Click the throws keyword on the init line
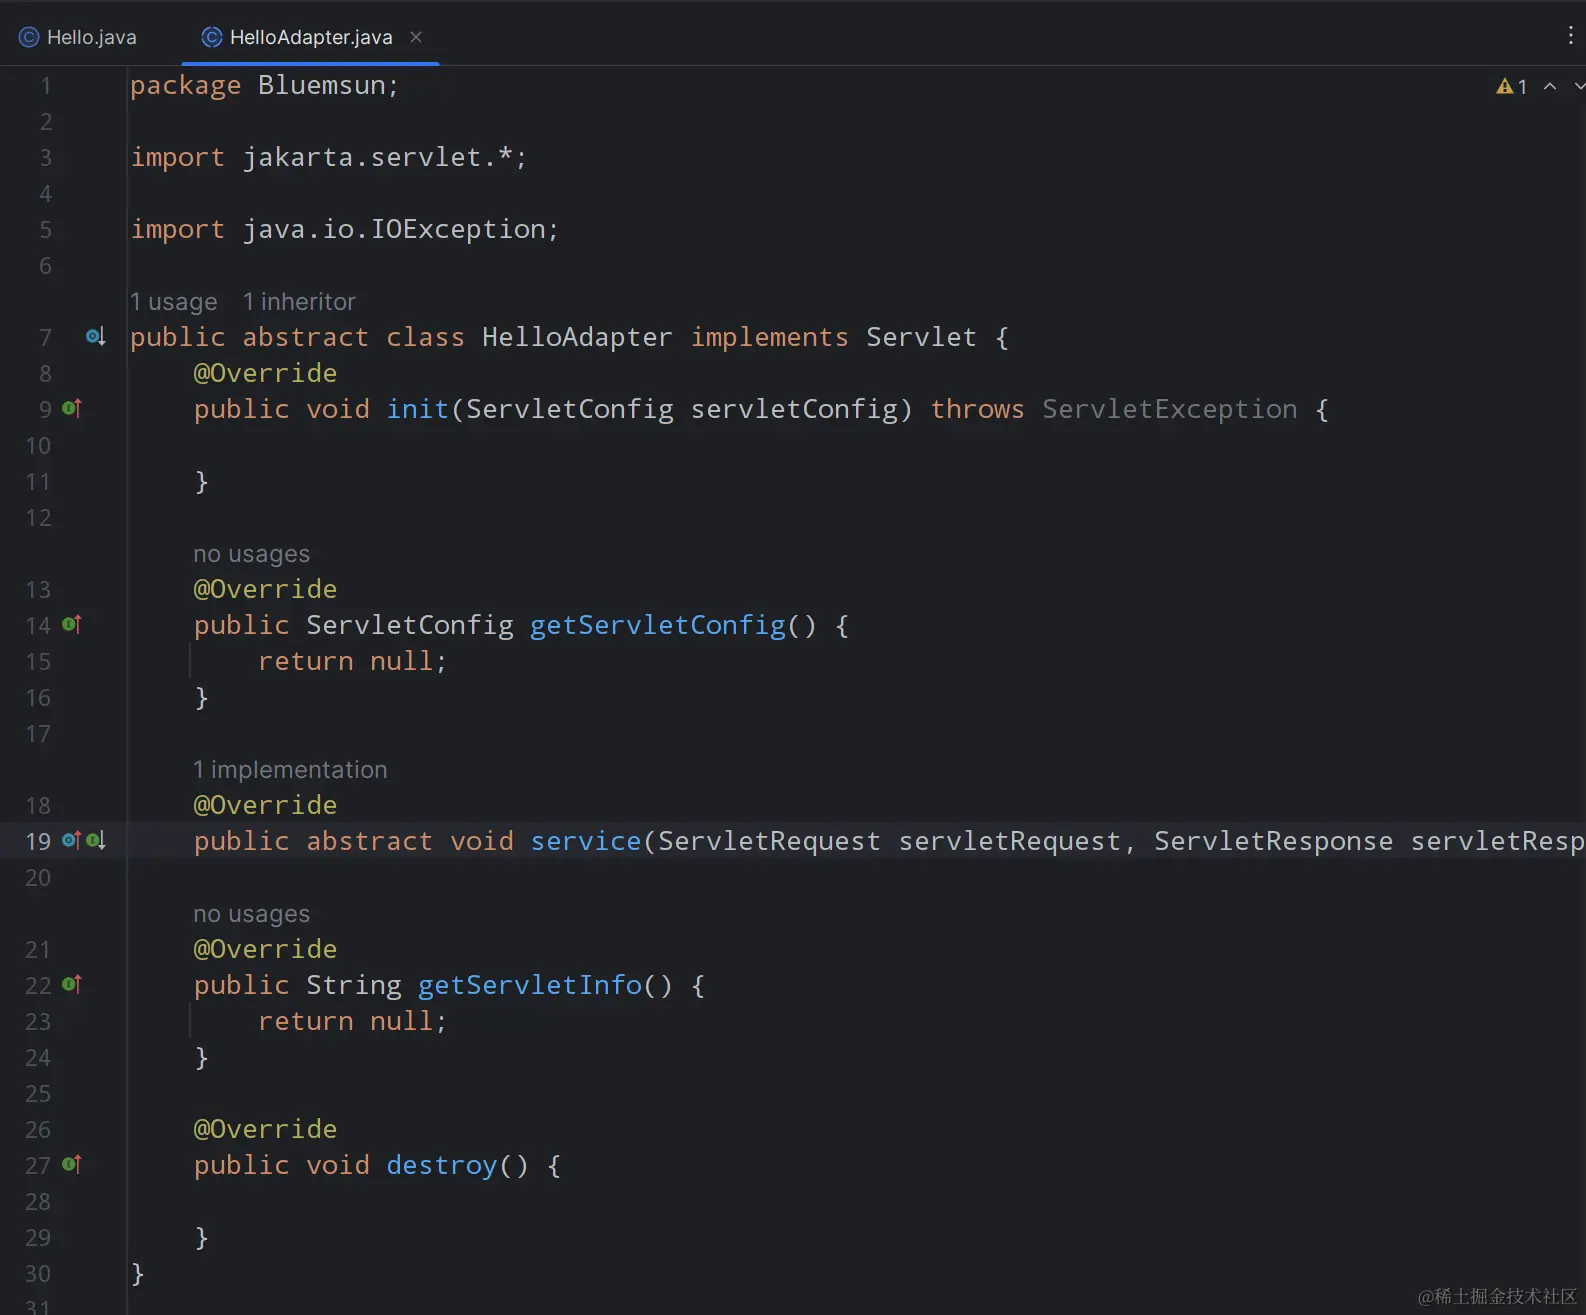 978,409
